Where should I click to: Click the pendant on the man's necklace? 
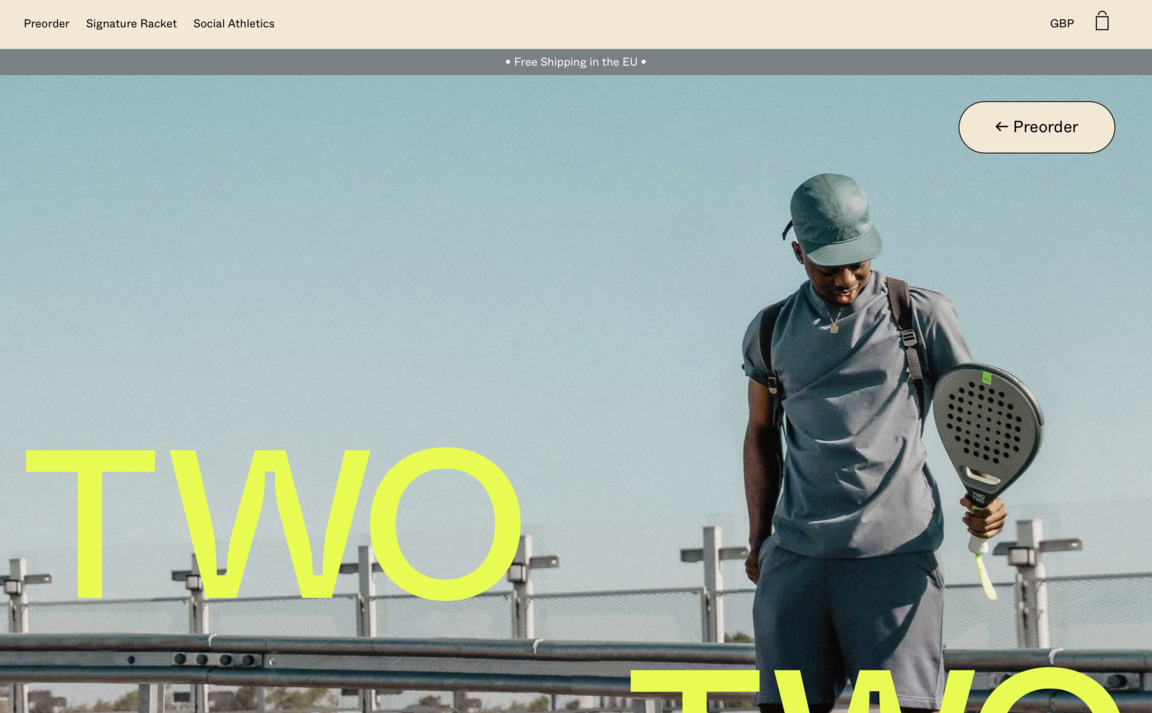pyautogui.click(x=834, y=327)
